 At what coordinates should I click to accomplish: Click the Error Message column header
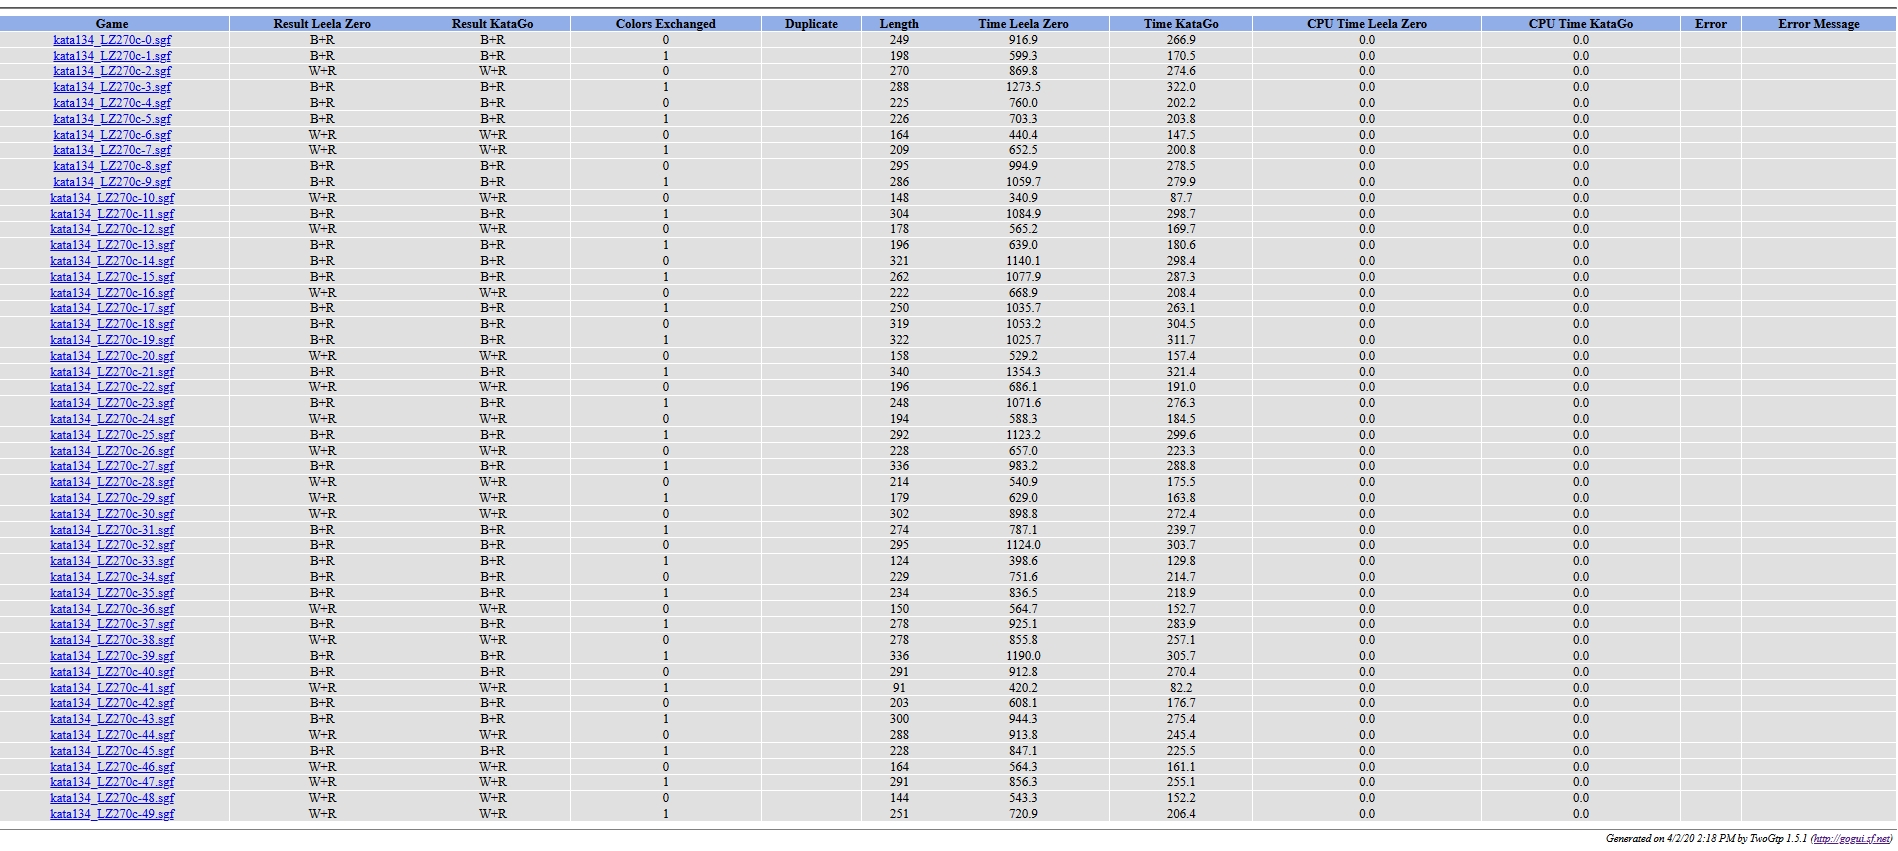(x=1818, y=24)
